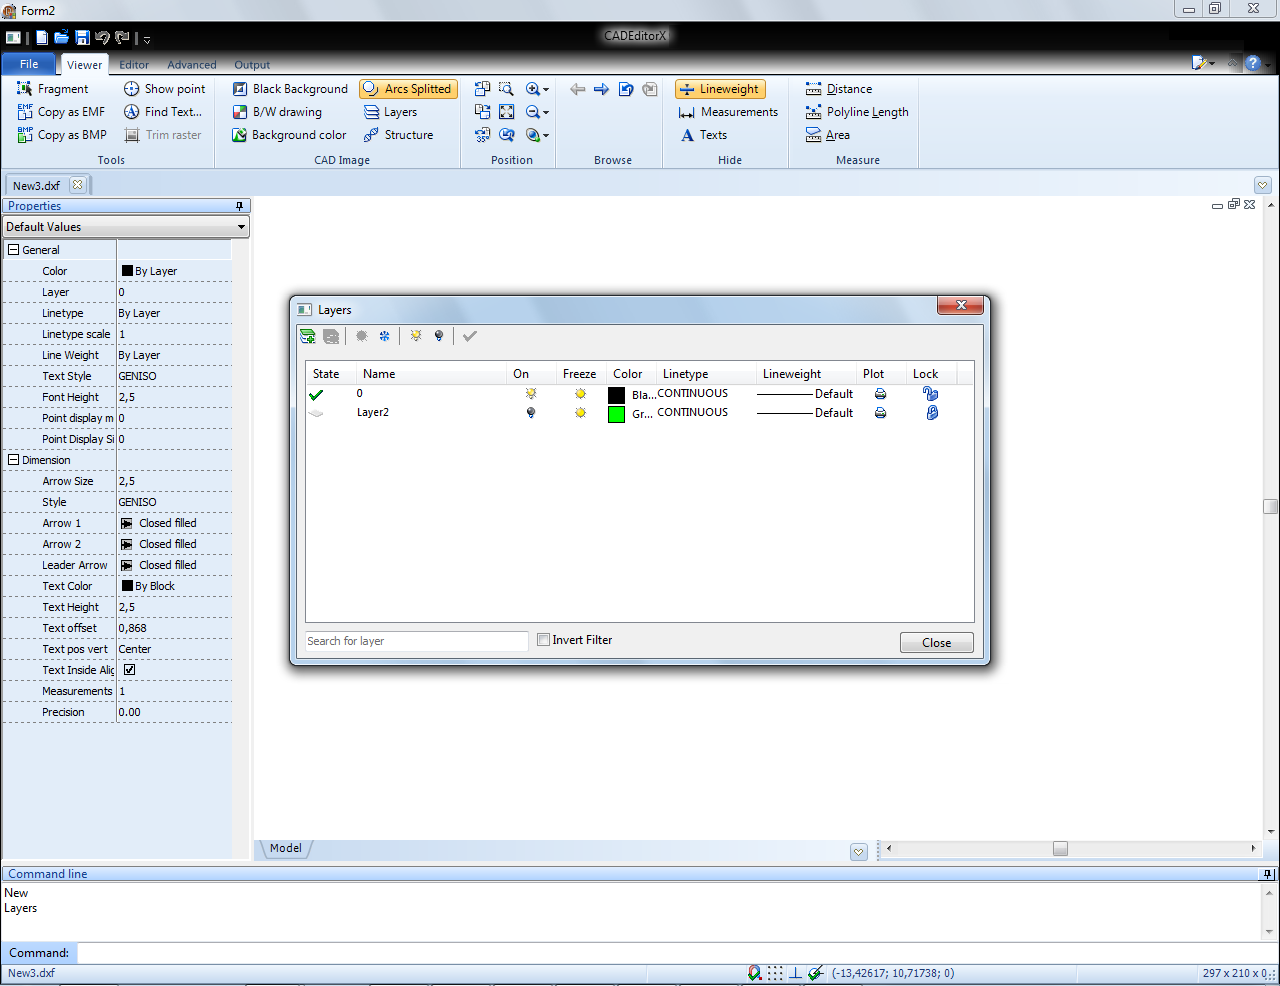Screen dimensions: 1280x986
Task: Collapse the General properties group
Action: [14, 250]
